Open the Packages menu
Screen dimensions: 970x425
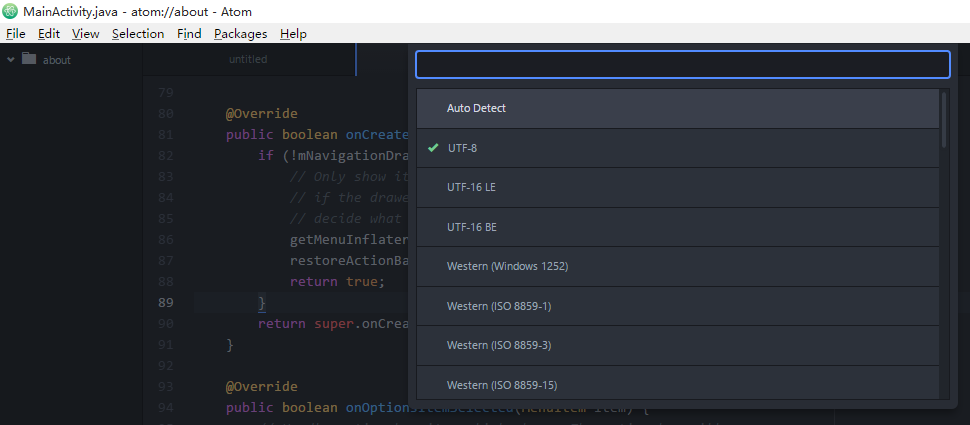coord(240,34)
